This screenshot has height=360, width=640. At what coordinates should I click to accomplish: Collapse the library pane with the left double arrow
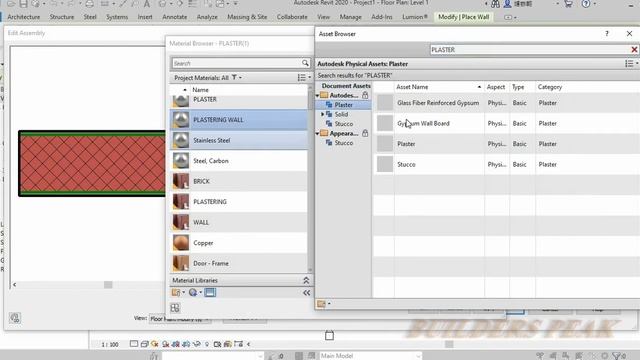pyautogui.click(x=307, y=293)
